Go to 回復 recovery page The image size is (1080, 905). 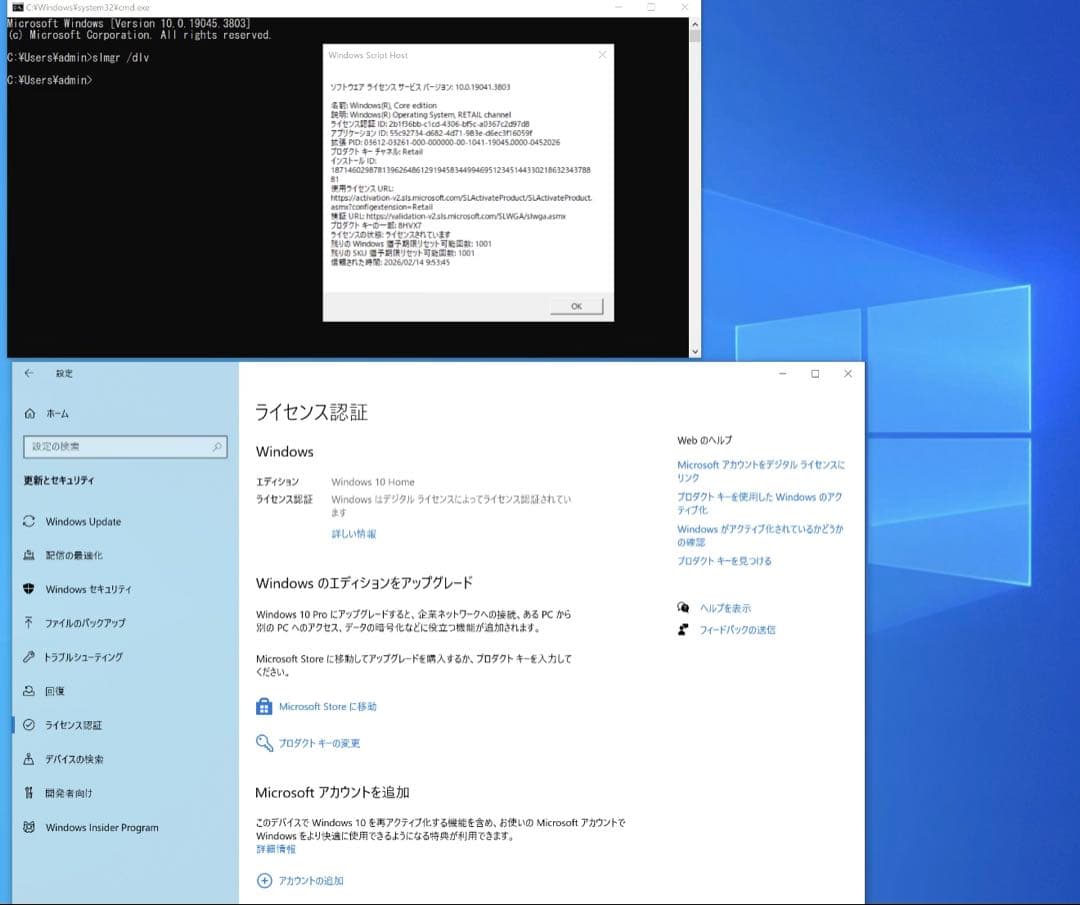coord(54,691)
